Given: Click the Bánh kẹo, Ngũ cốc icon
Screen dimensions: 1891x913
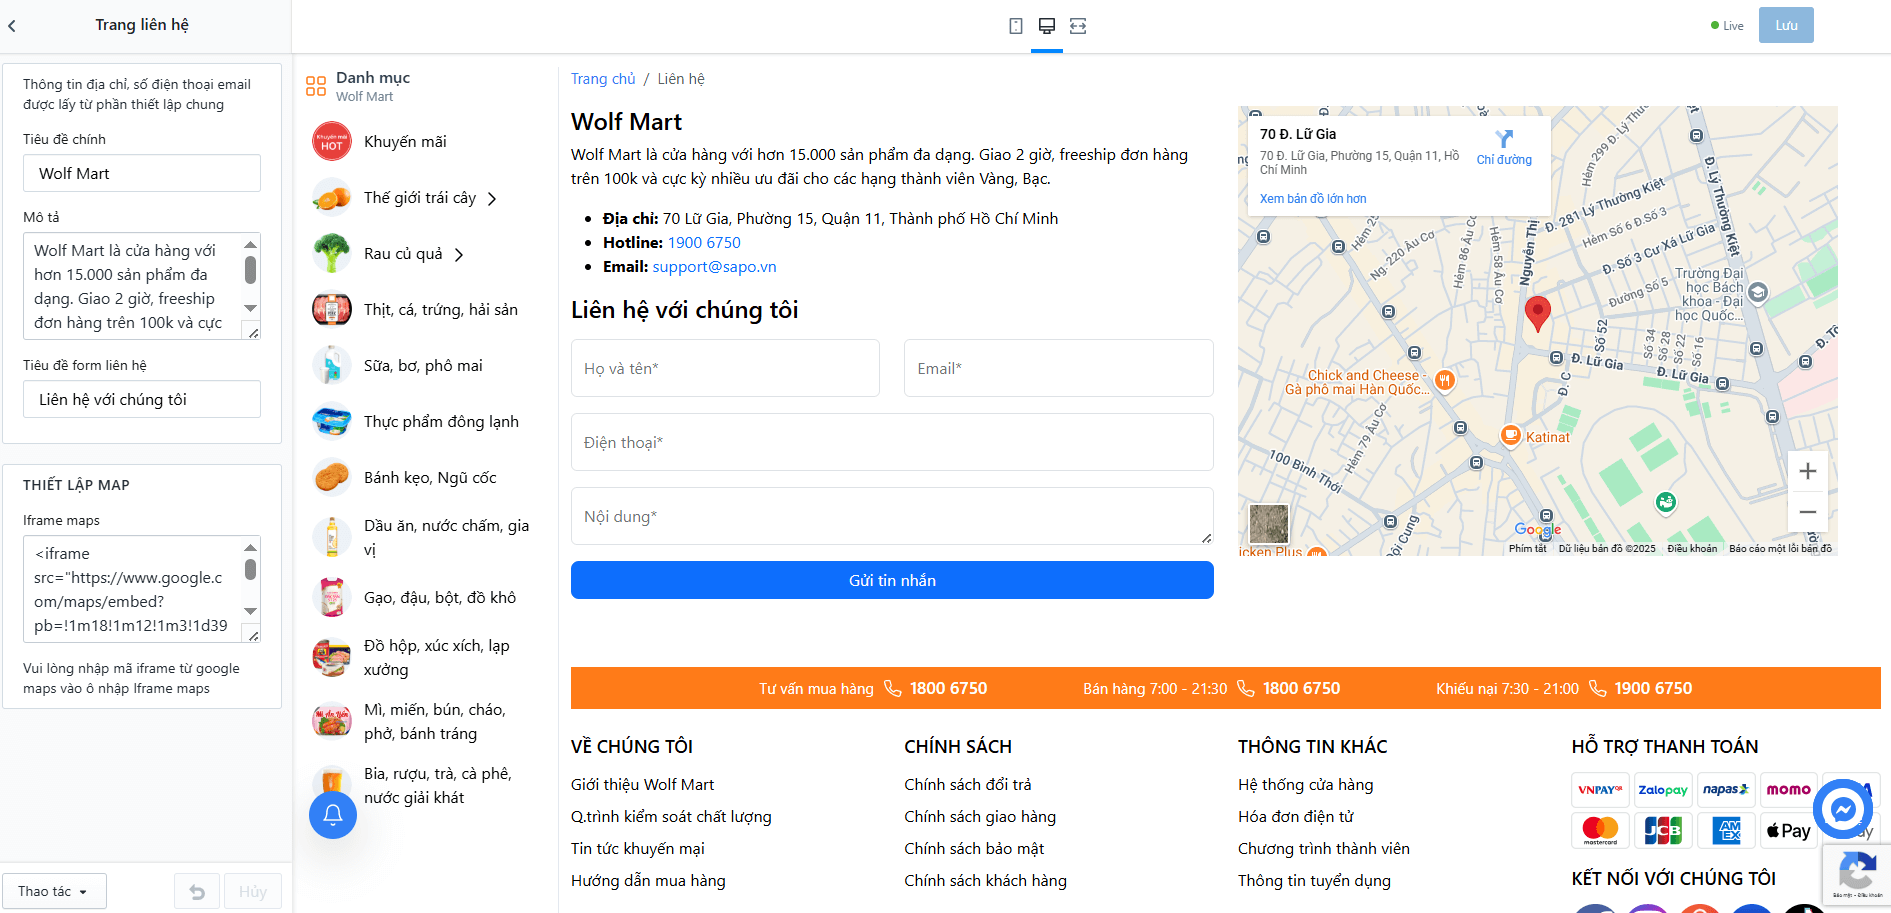Looking at the screenshot, I should click(x=332, y=478).
